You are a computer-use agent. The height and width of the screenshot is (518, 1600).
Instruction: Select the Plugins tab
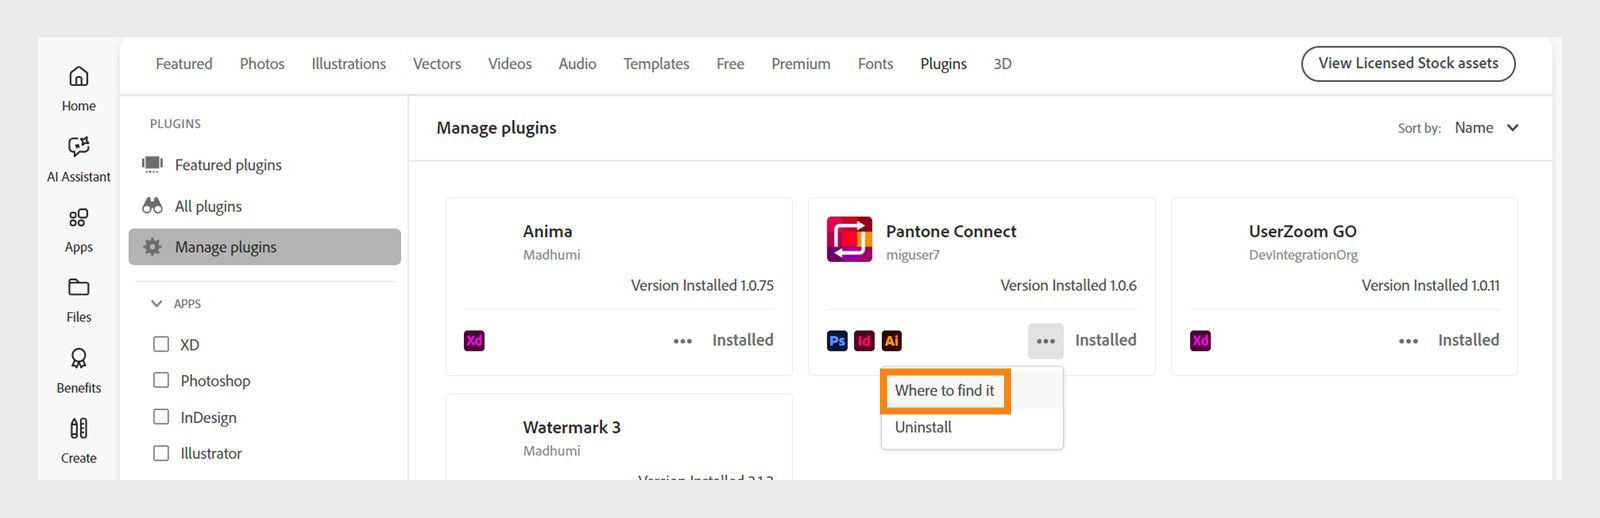[x=944, y=64]
